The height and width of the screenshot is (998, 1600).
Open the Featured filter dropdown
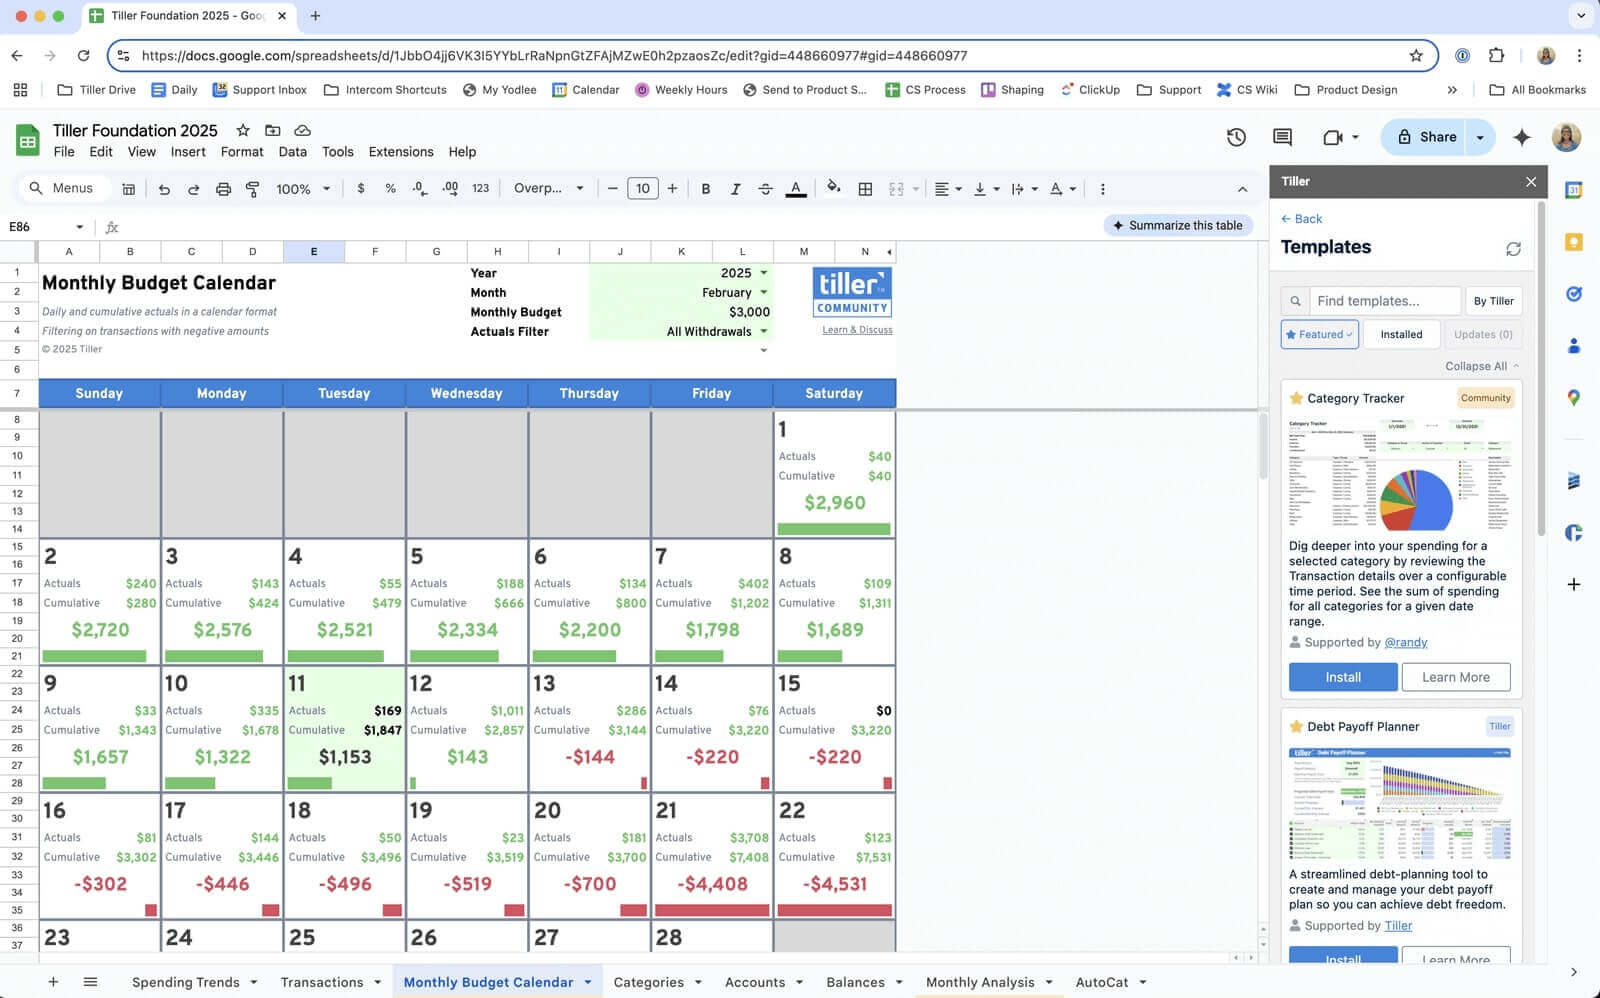point(1320,334)
